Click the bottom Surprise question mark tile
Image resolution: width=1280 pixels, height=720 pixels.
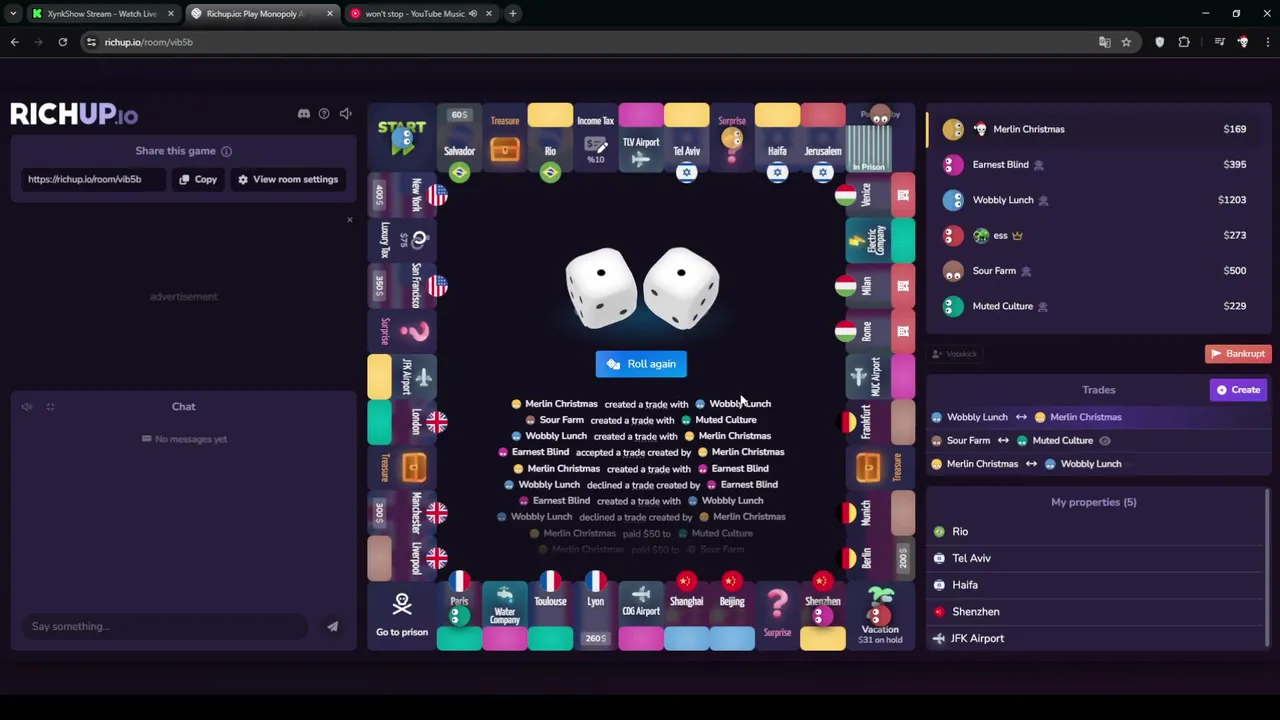(777, 614)
